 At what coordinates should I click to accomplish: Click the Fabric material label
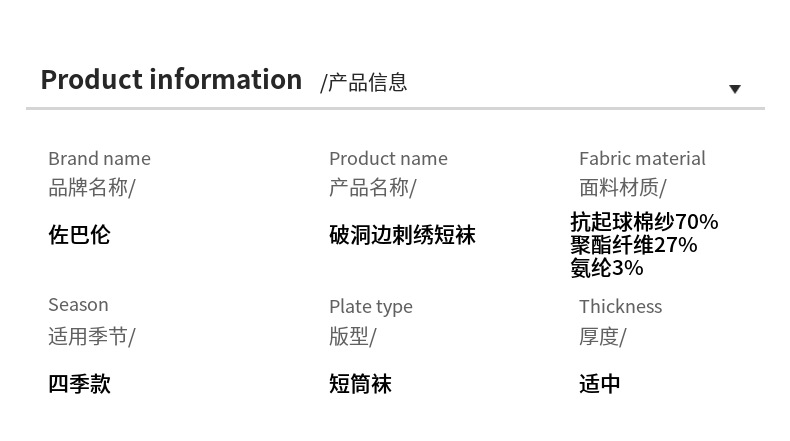click(x=642, y=158)
